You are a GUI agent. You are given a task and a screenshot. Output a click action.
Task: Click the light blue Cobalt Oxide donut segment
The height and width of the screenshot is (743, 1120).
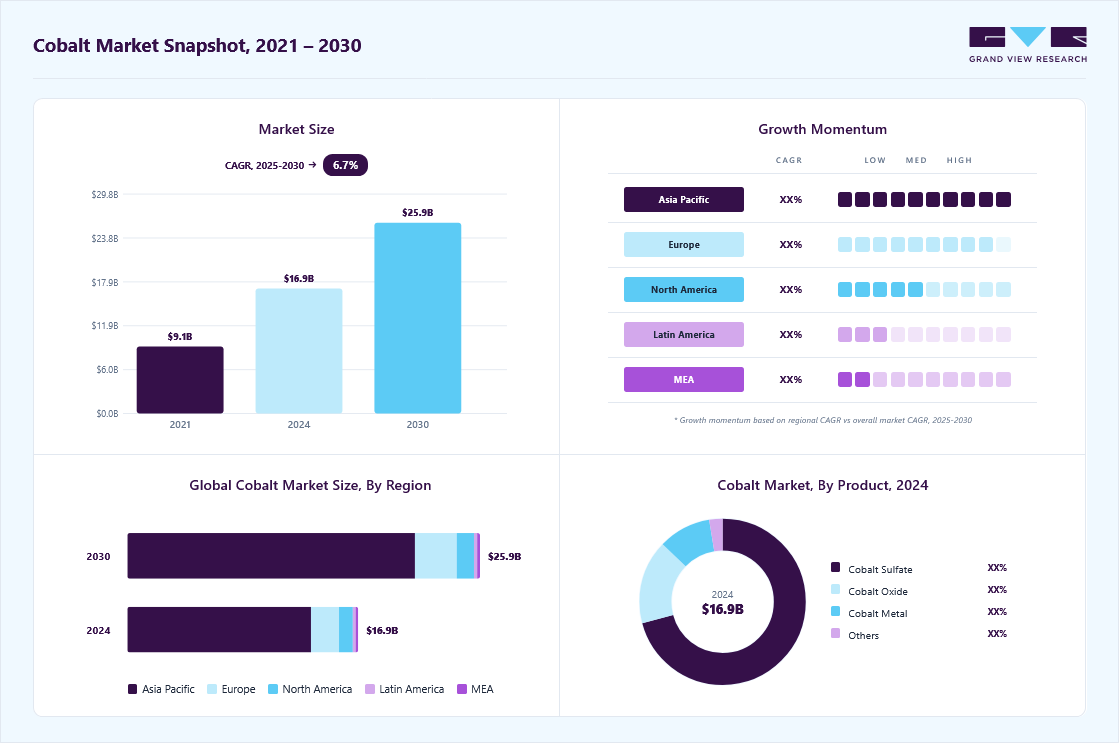tap(657, 587)
